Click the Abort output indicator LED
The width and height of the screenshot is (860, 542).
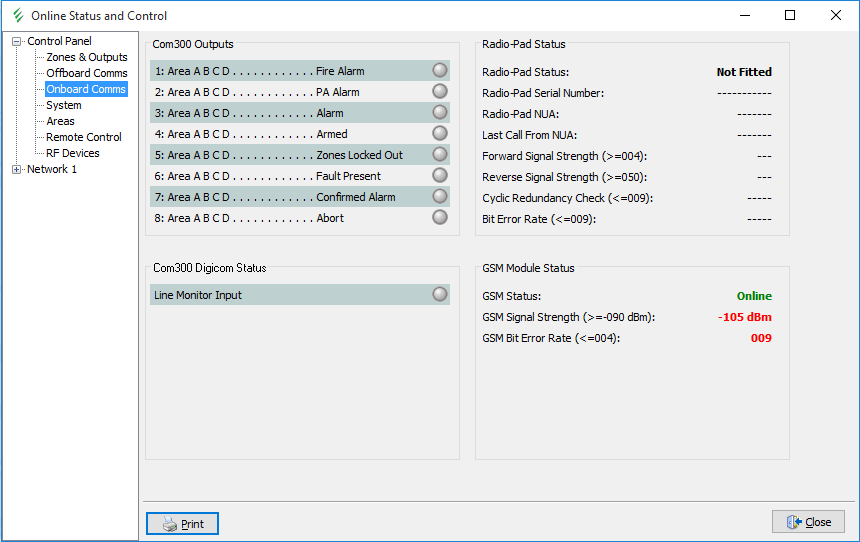pos(439,218)
